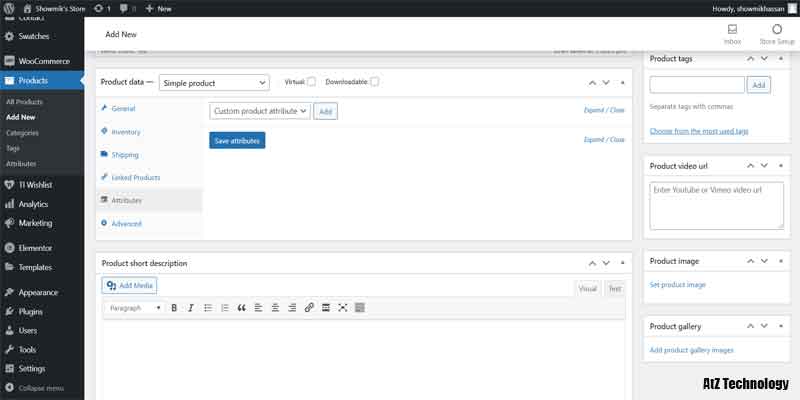Click the Italic formatting icon
800x400 pixels.
pos(190,308)
